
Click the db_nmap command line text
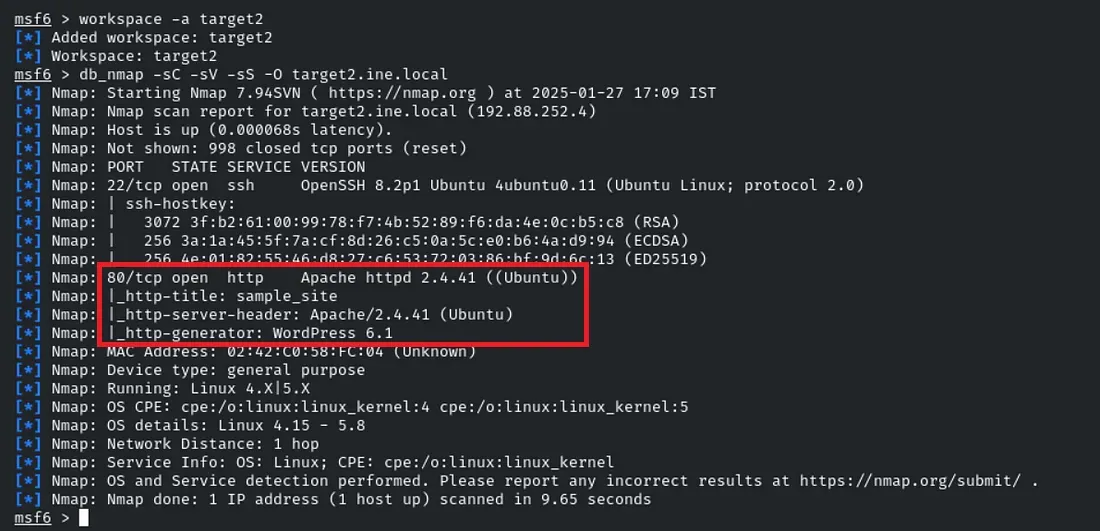pos(264,74)
